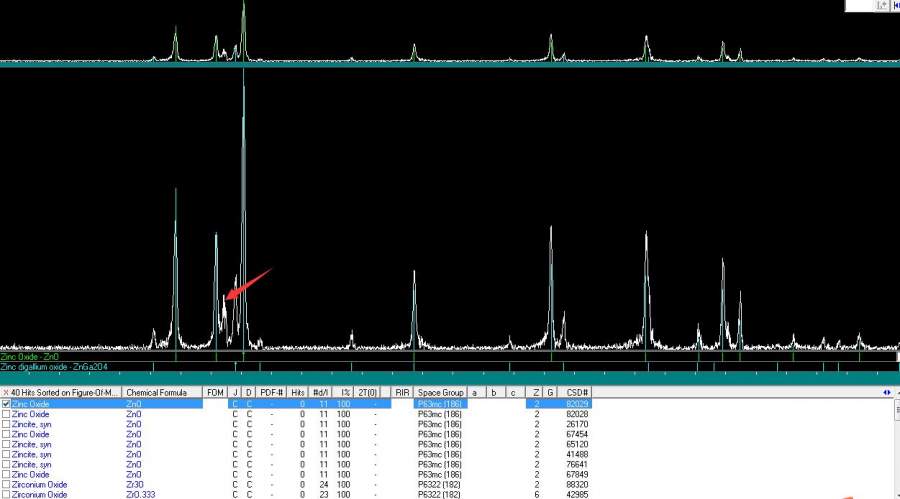Image resolution: width=900 pixels, height=499 pixels.
Task: Click the name 'Zinc Oxide' in CSD# 67454 row
Action: 30,434
